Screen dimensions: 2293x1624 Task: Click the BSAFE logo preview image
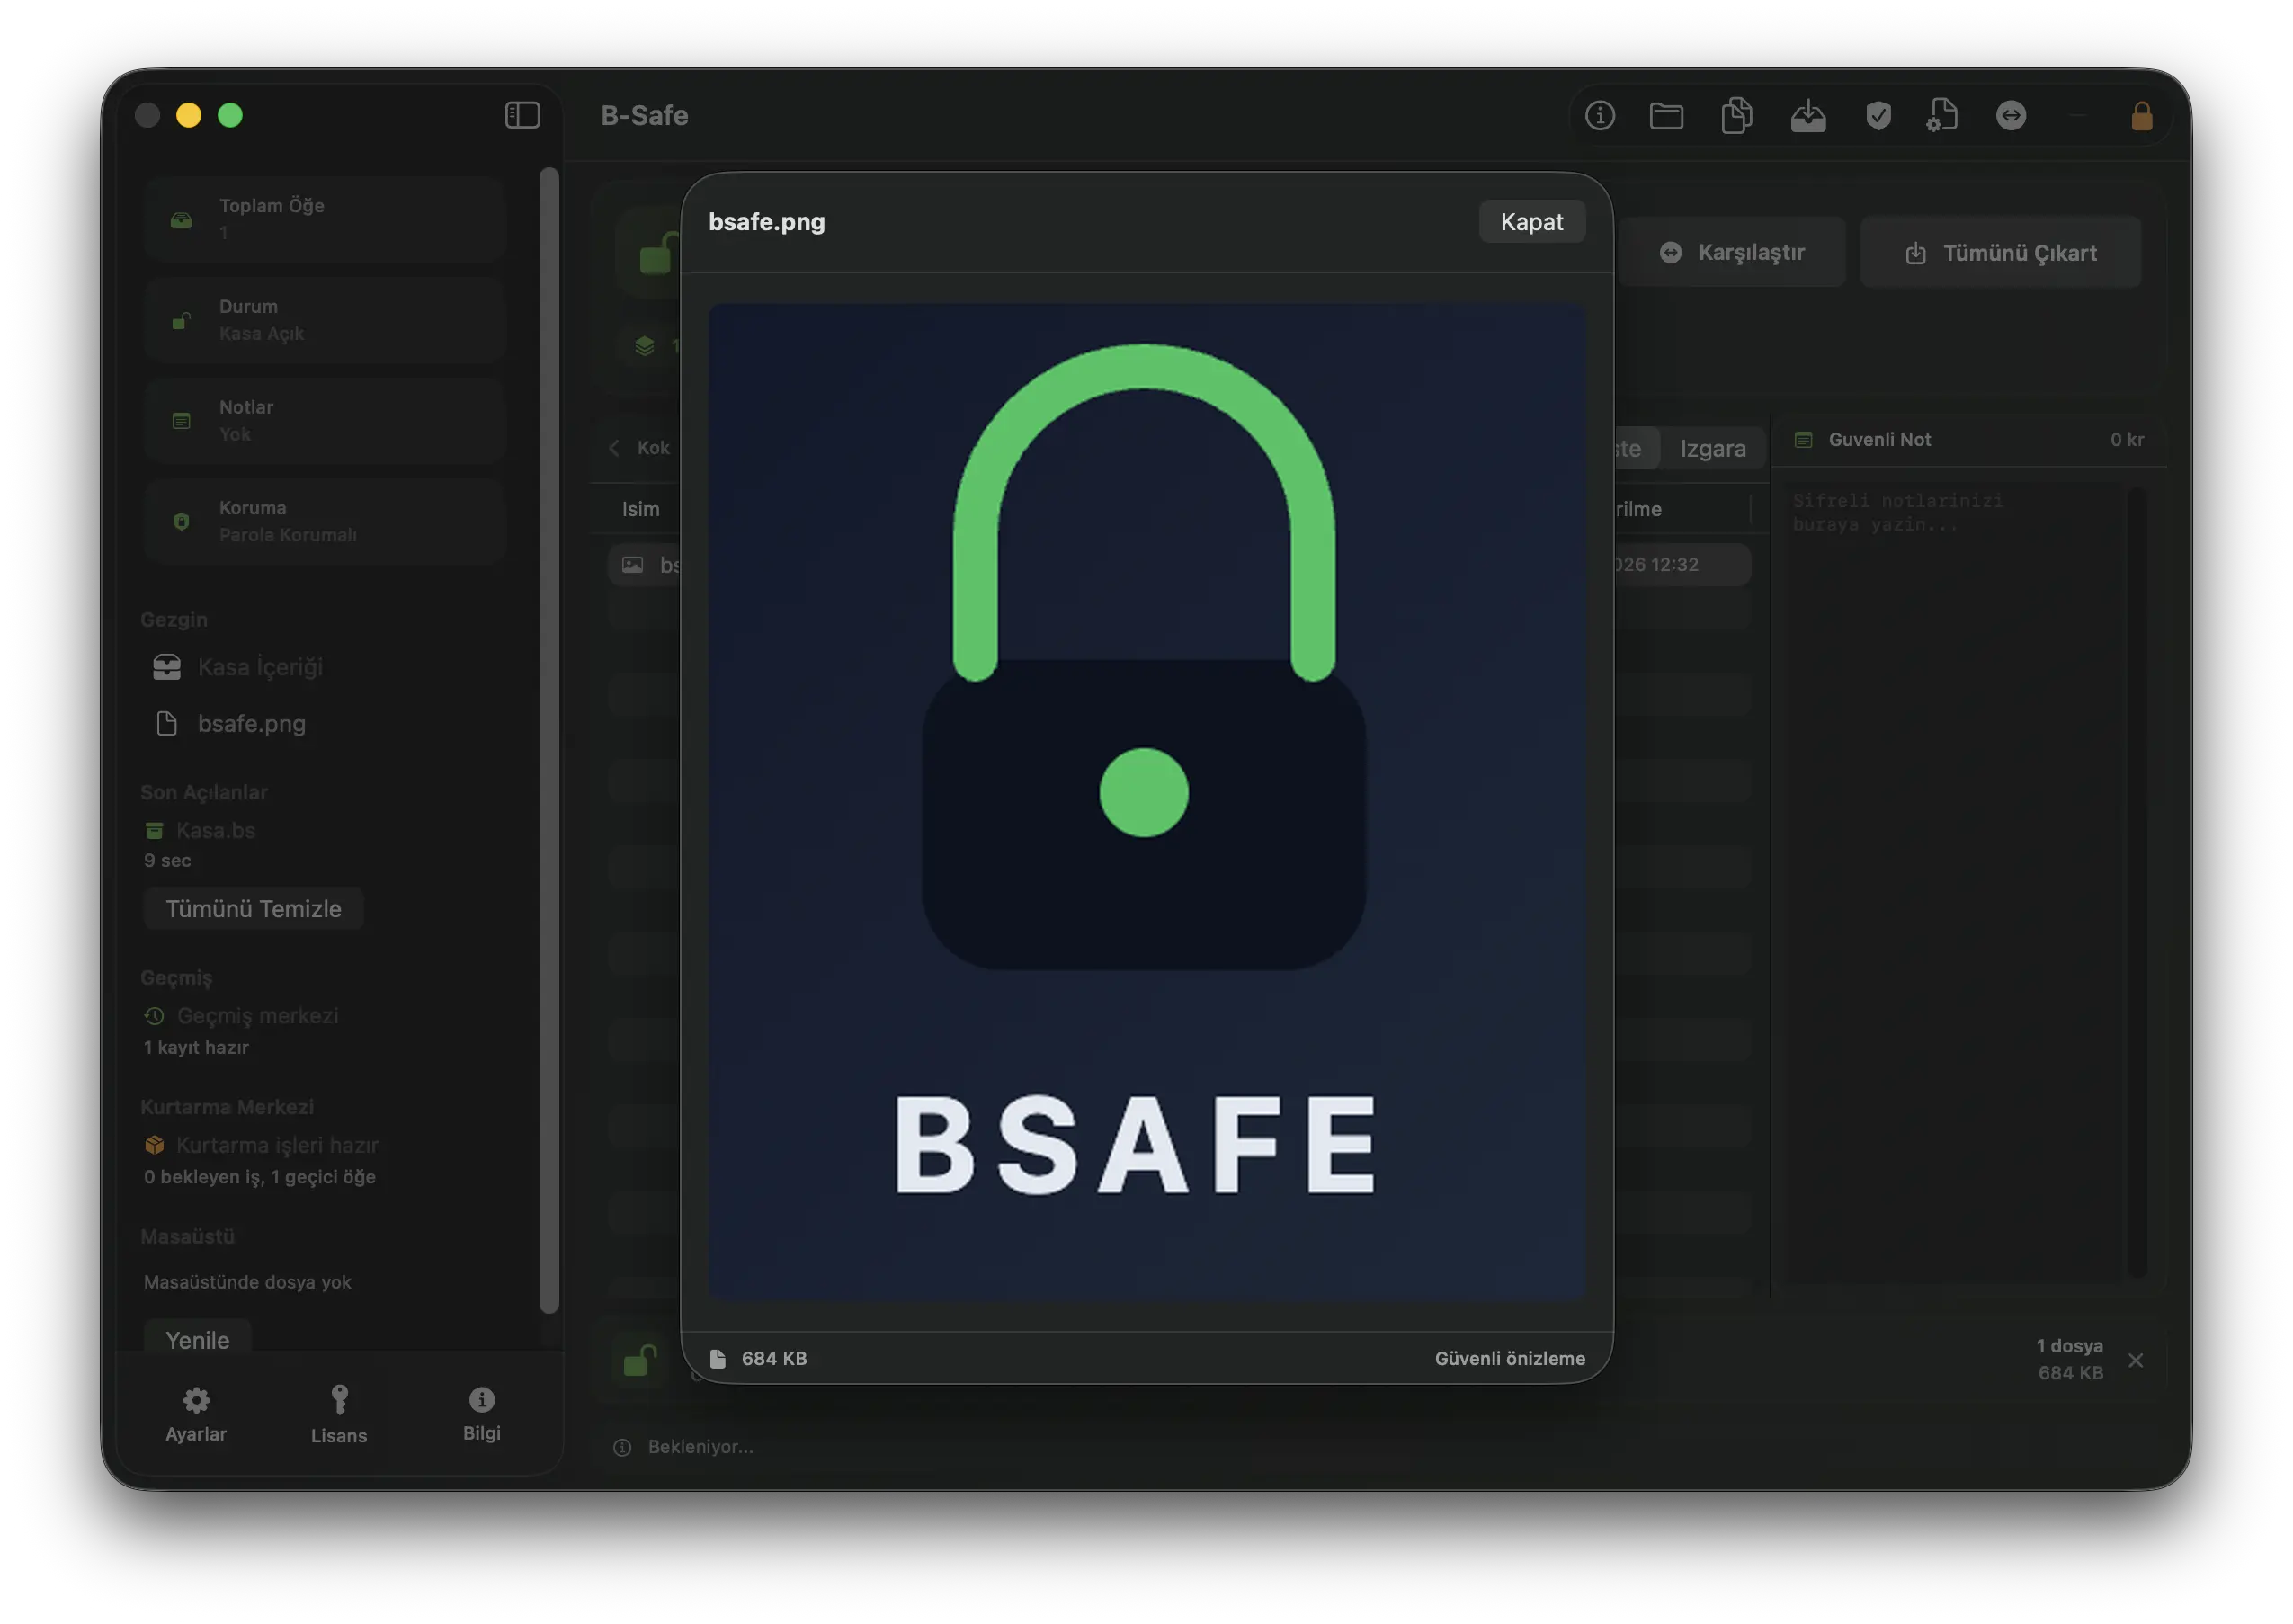[x=1146, y=801]
